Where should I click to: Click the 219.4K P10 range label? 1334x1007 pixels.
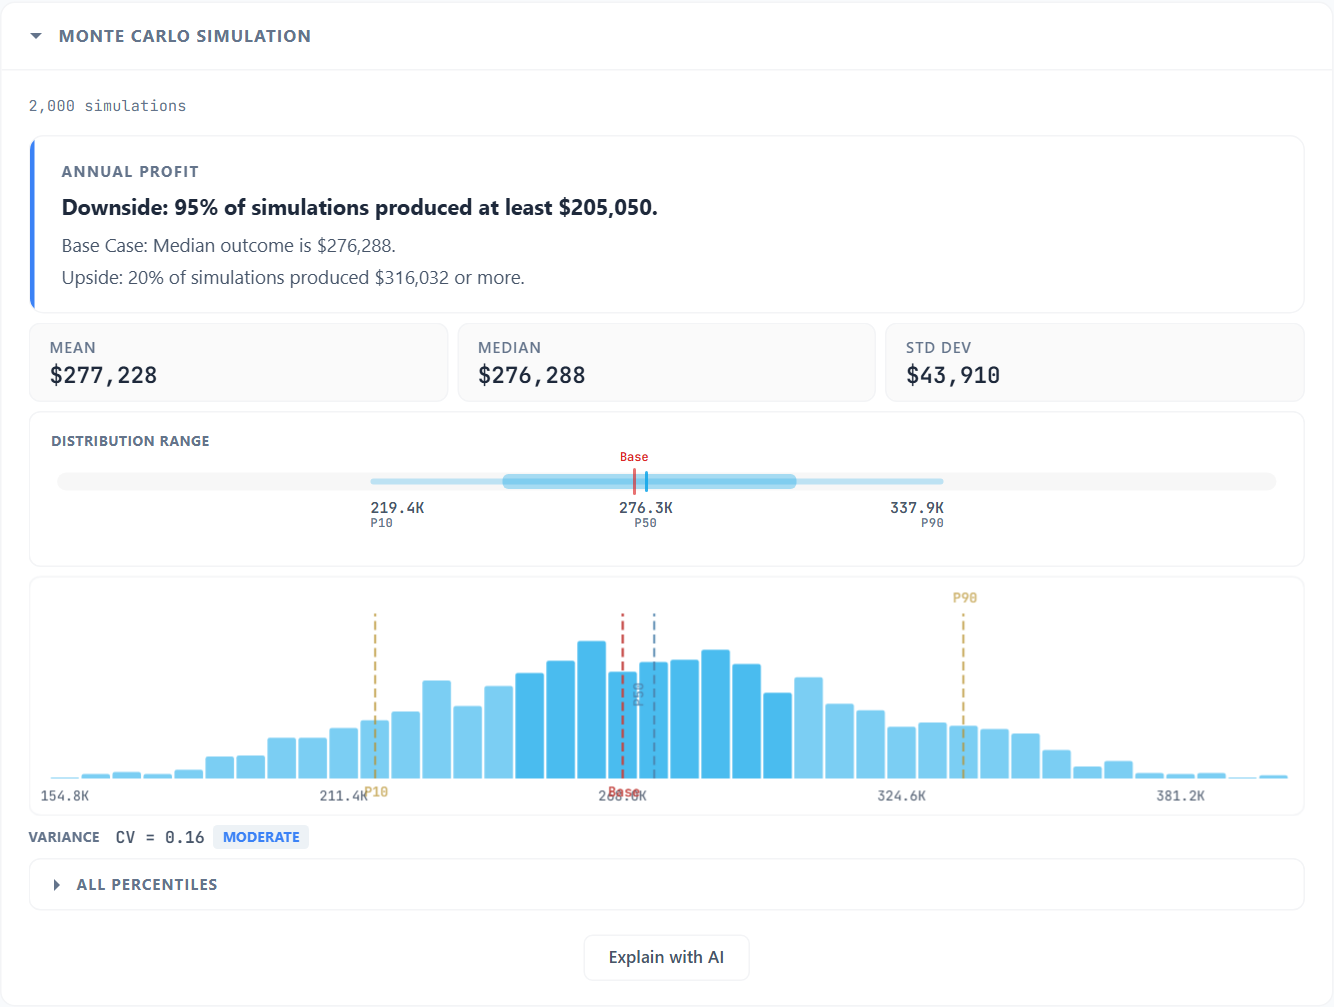(x=397, y=514)
